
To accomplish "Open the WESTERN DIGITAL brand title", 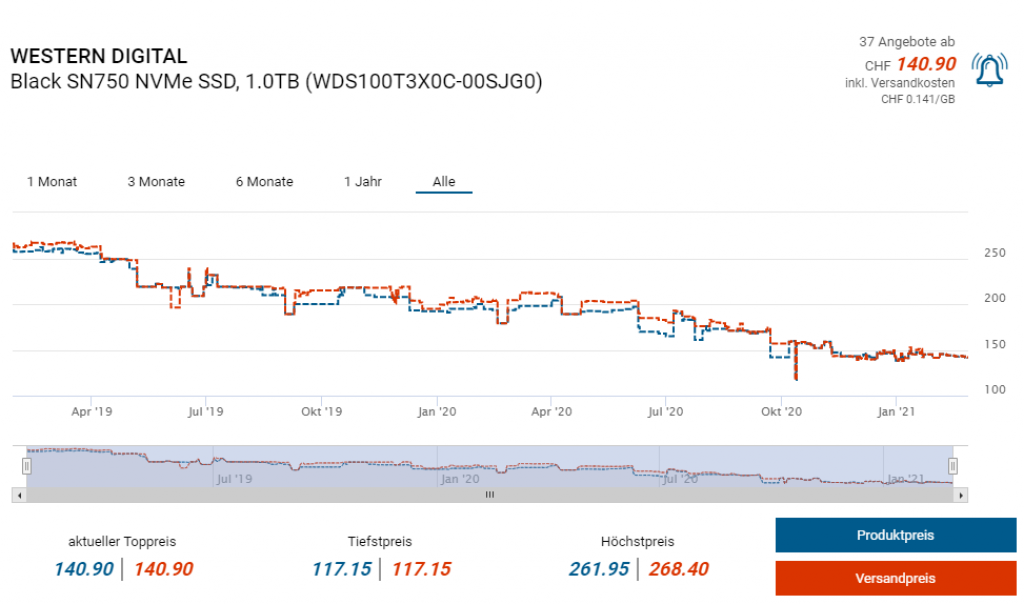I will pyautogui.click(x=98, y=57).
